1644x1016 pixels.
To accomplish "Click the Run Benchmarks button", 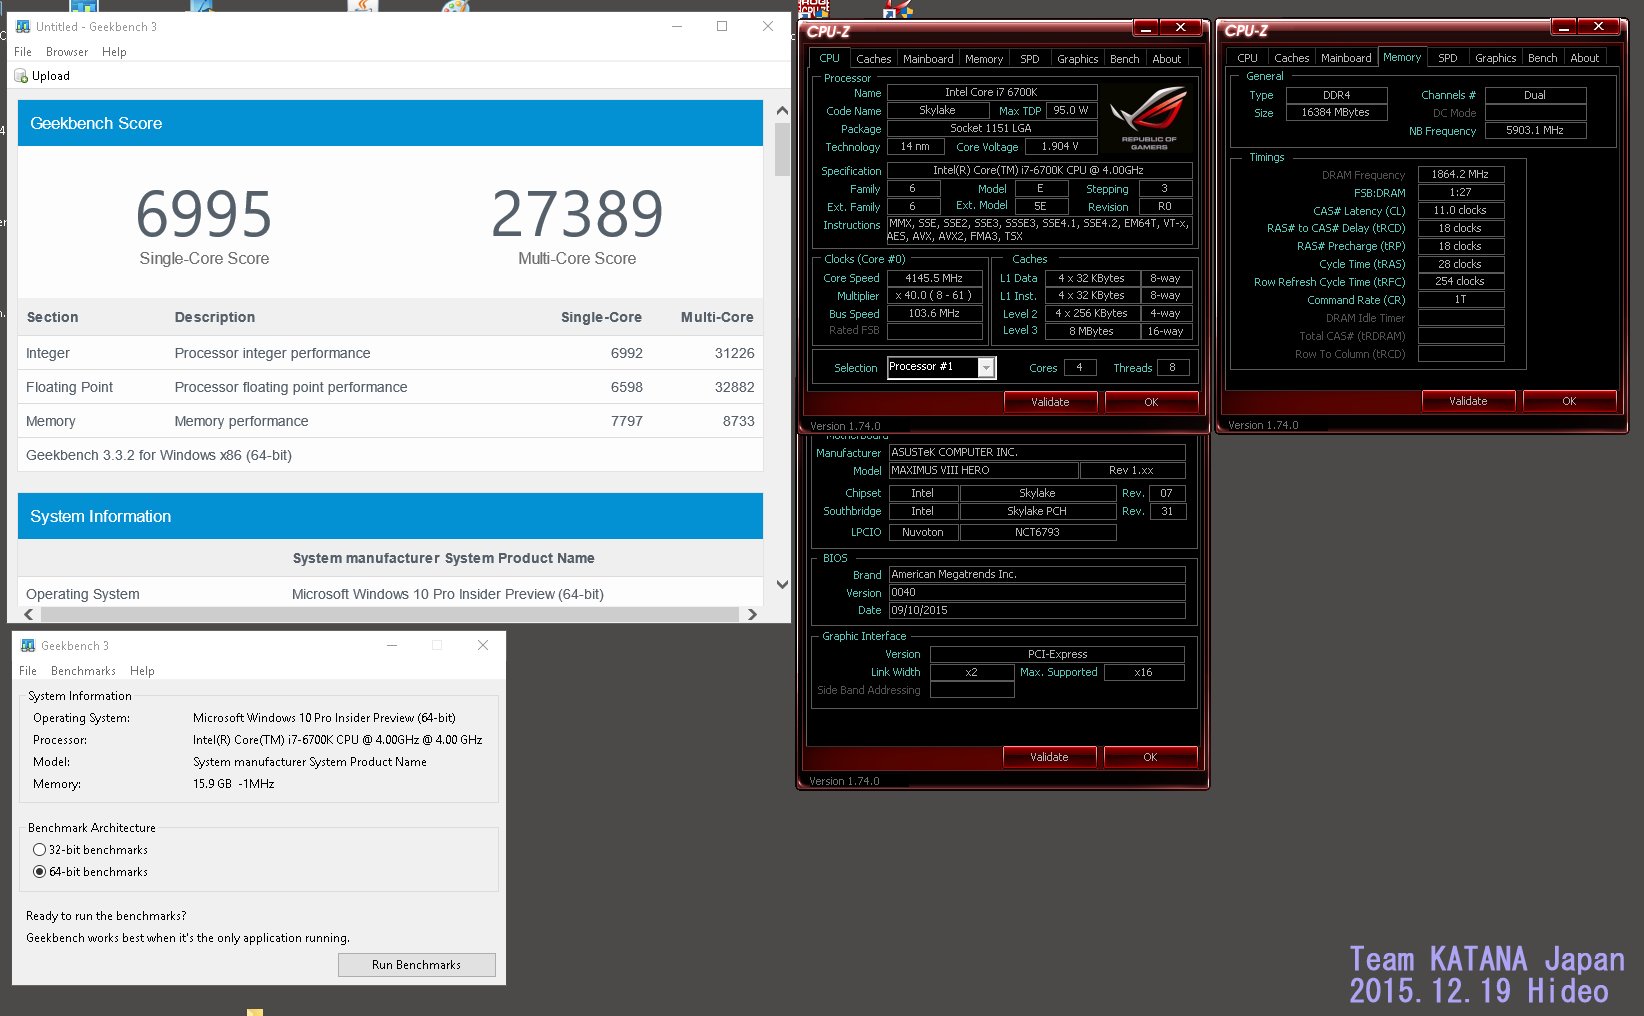I will point(417,965).
